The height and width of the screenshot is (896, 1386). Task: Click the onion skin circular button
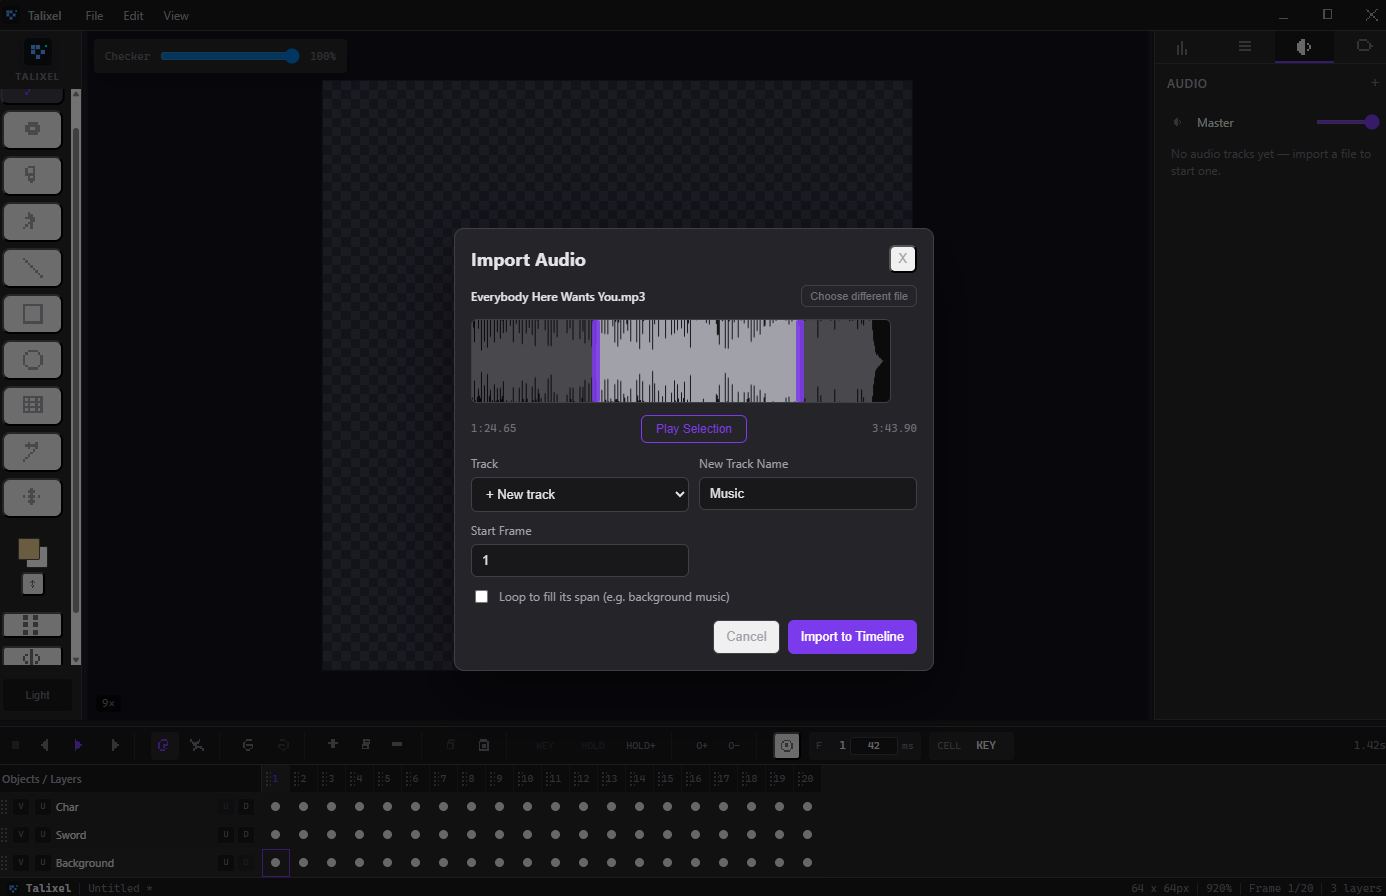786,745
